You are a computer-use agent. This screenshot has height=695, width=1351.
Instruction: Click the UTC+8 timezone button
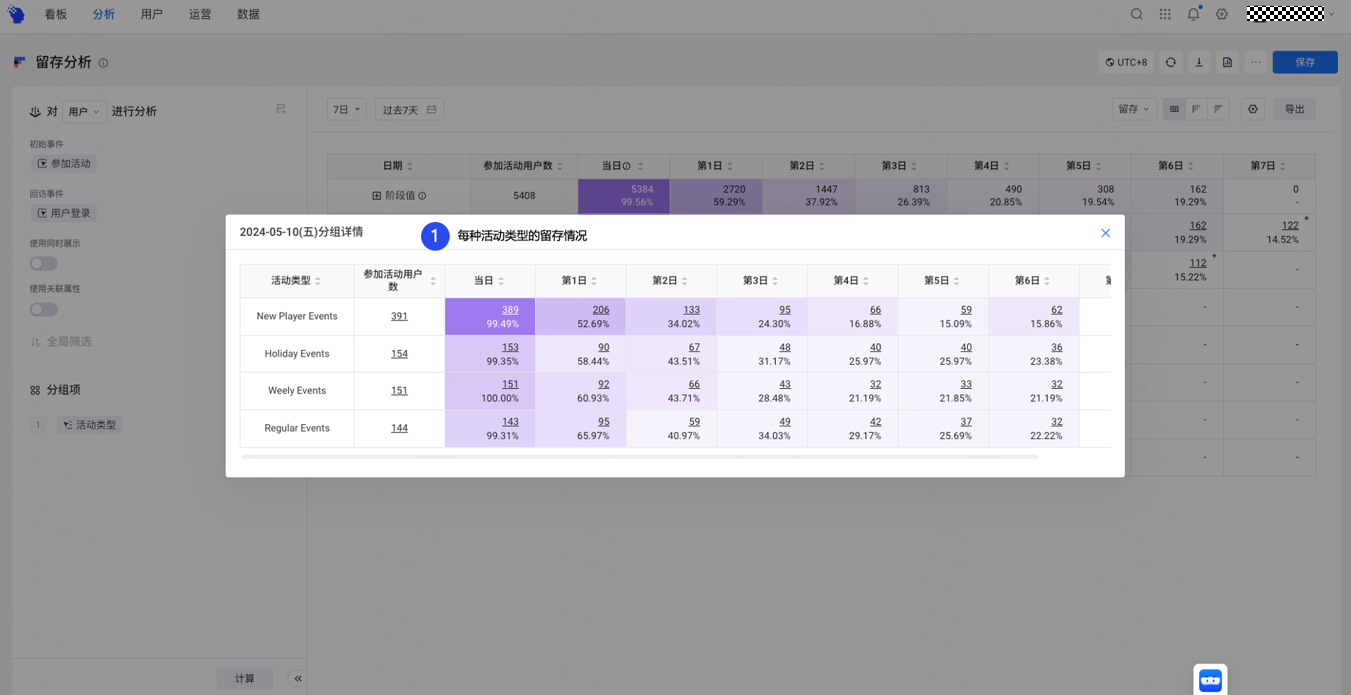[x=1126, y=62]
